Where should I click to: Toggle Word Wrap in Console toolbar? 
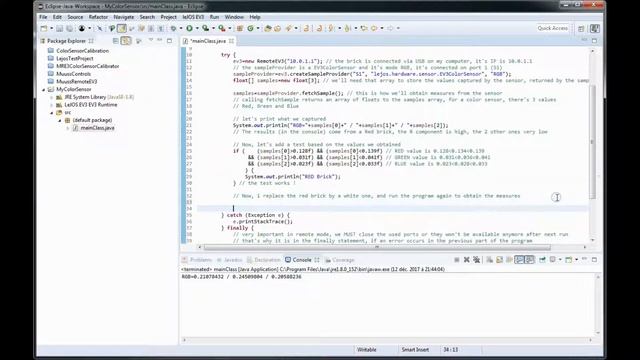coord(509,260)
